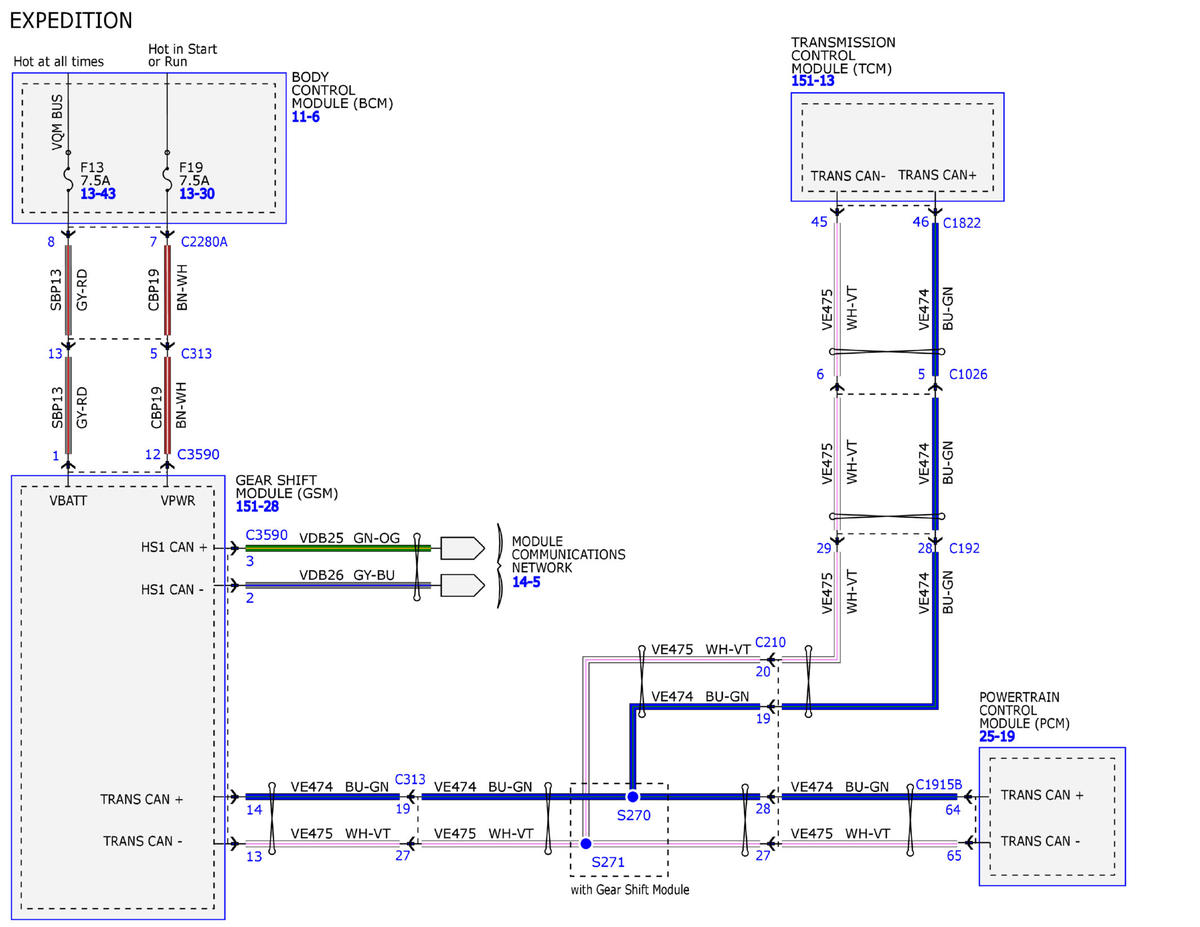The width and height of the screenshot is (1200, 927).
Task: Follow the 25-19 Powertrain Control Module link
Action: (997, 735)
